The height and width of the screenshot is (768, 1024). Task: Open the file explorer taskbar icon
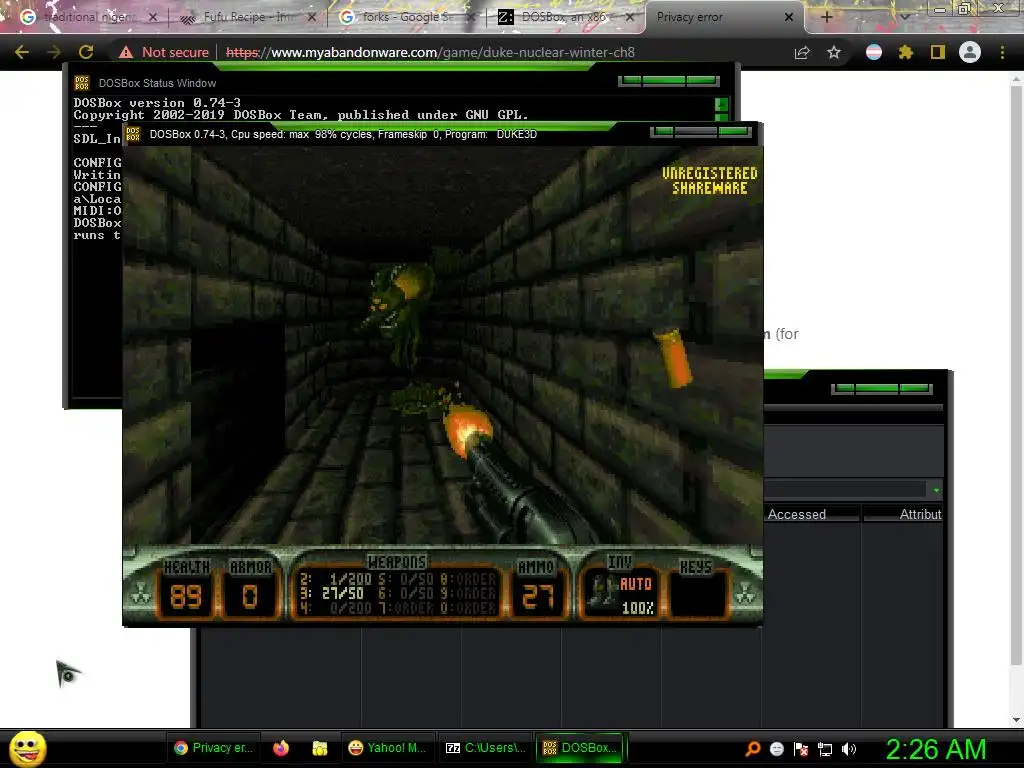319,748
